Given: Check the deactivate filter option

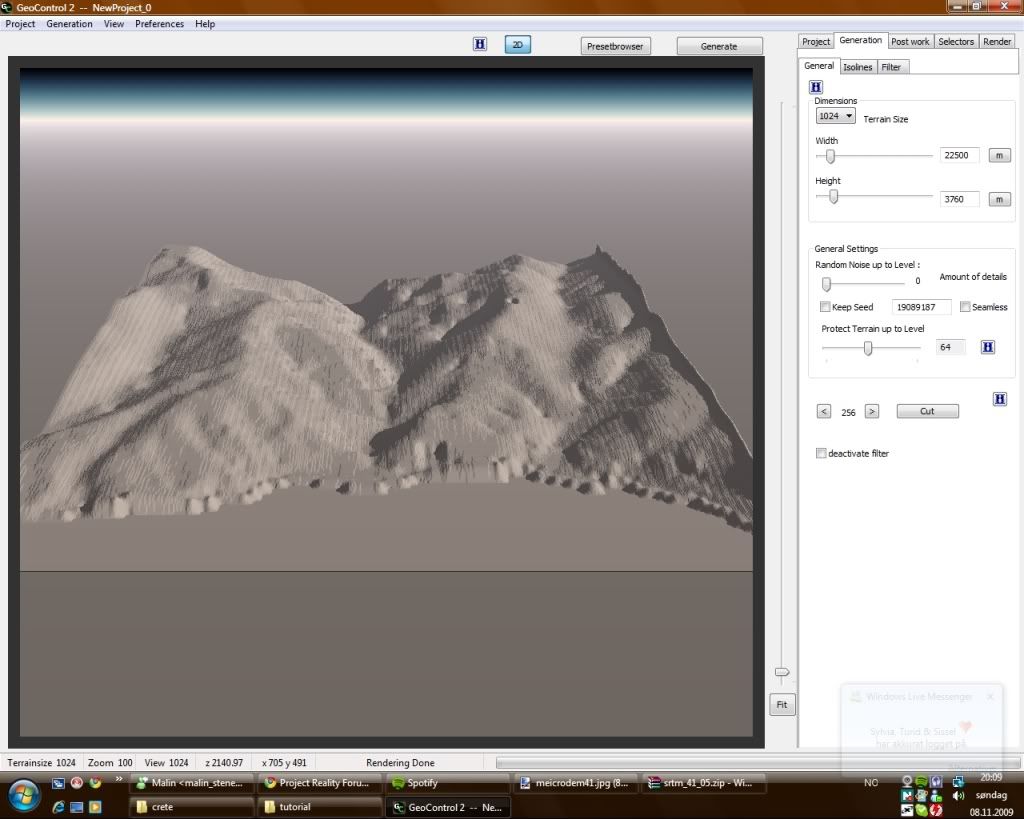Looking at the screenshot, I should pyautogui.click(x=821, y=454).
